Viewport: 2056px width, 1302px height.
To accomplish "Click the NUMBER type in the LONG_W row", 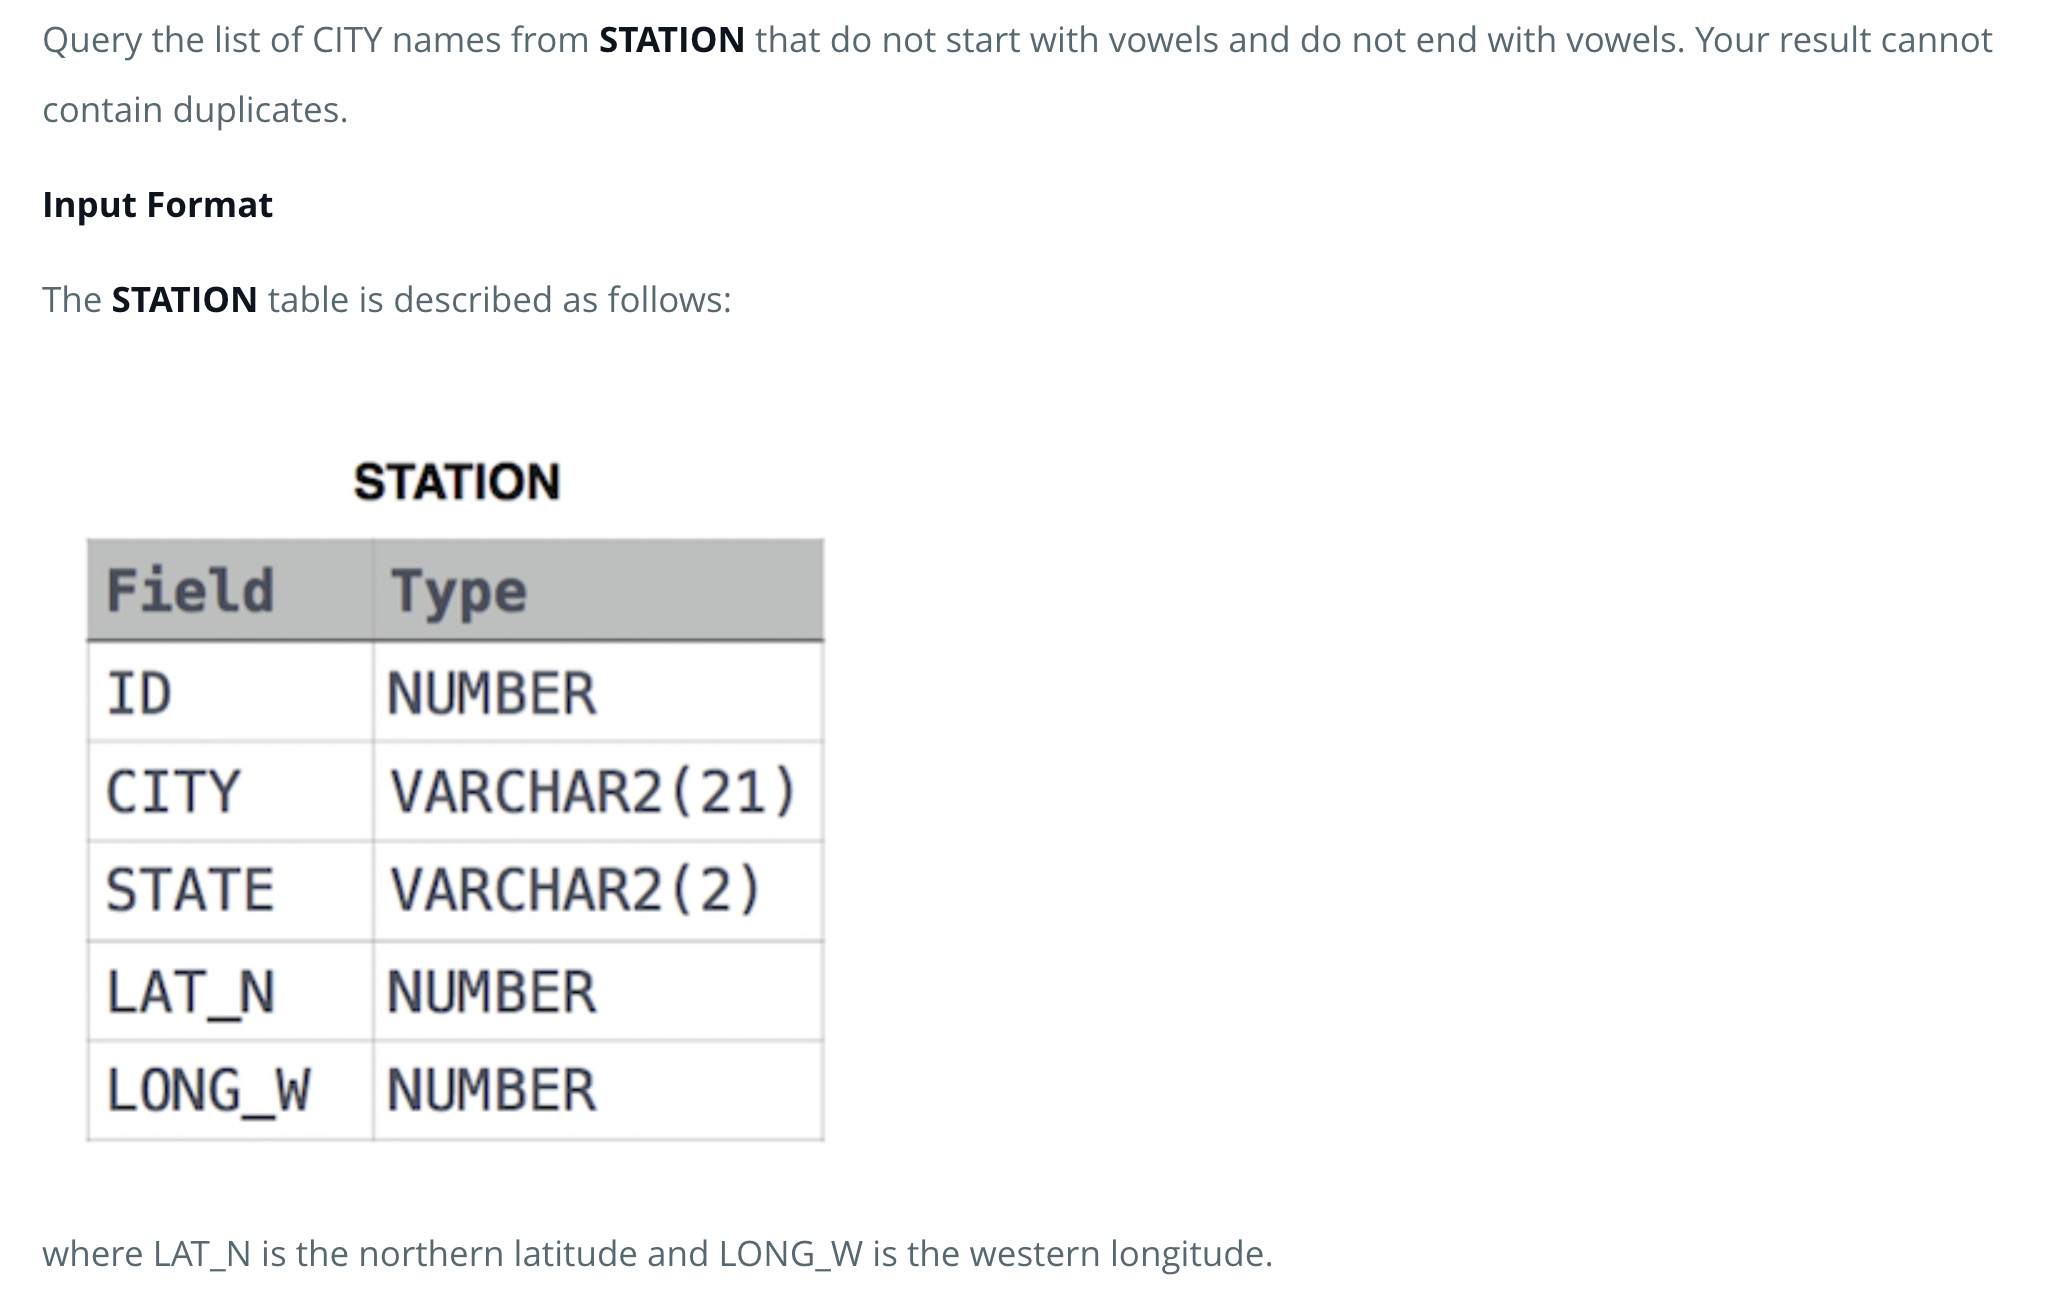I will (x=598, y=1090).
